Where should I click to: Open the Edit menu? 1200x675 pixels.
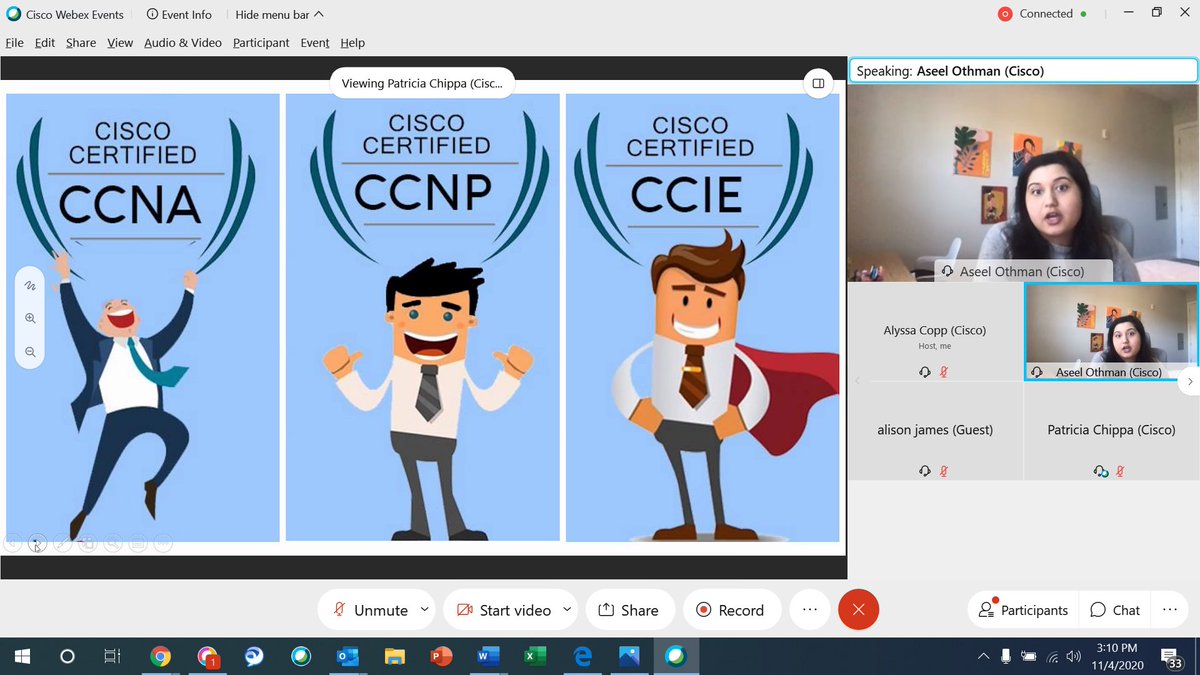(45, 43)
